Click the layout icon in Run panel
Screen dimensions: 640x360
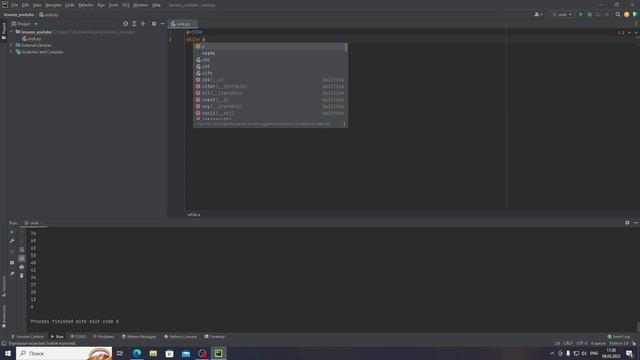12,262
